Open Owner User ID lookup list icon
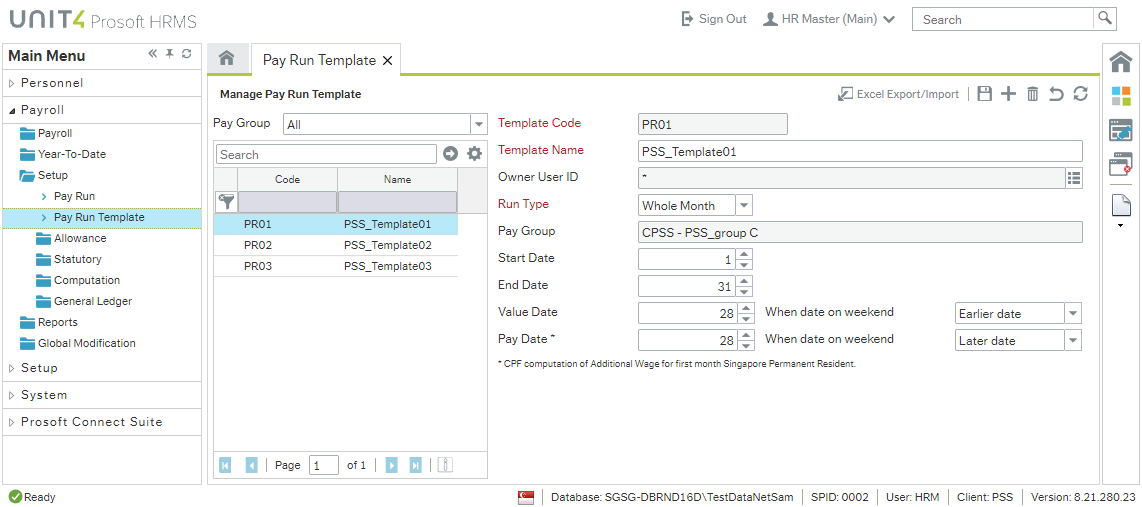This screenshot has width=1142, height=507. coord(1074,177)
